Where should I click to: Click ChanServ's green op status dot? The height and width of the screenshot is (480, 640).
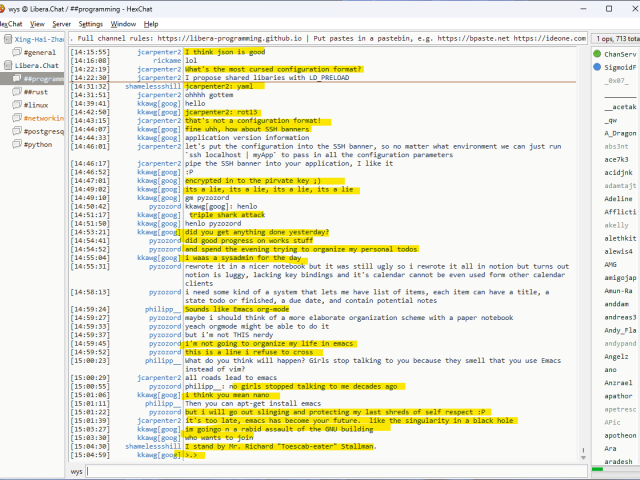tap(597, 53)
